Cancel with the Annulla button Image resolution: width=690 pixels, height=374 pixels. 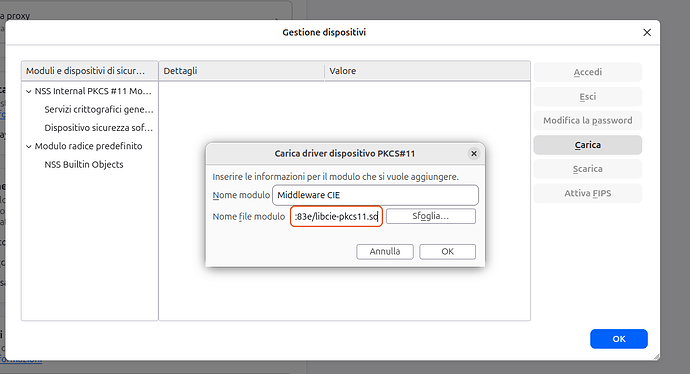click(385, 252)
